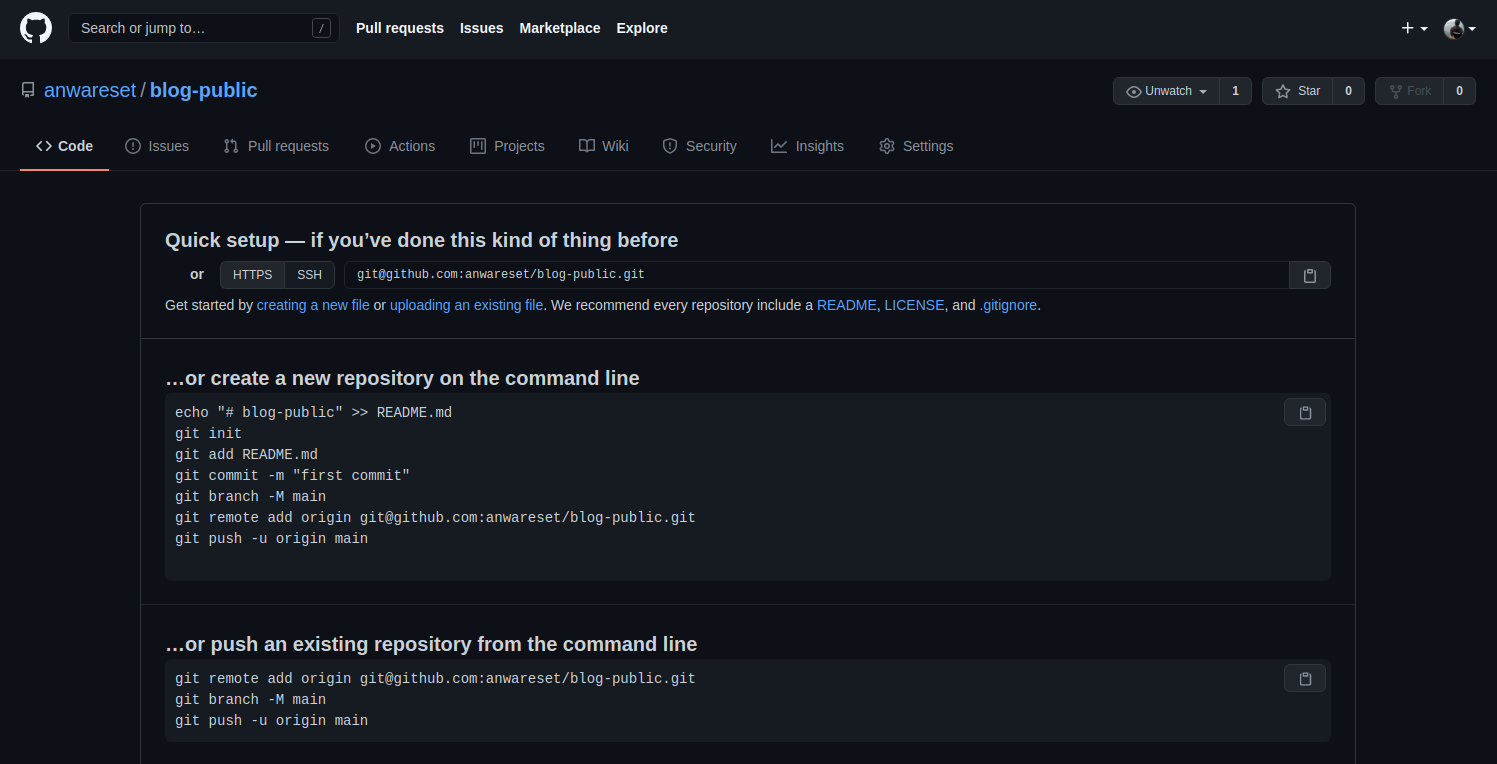Open the plus create-new dropdown

pyautogui.click(x=1414, y=28)
